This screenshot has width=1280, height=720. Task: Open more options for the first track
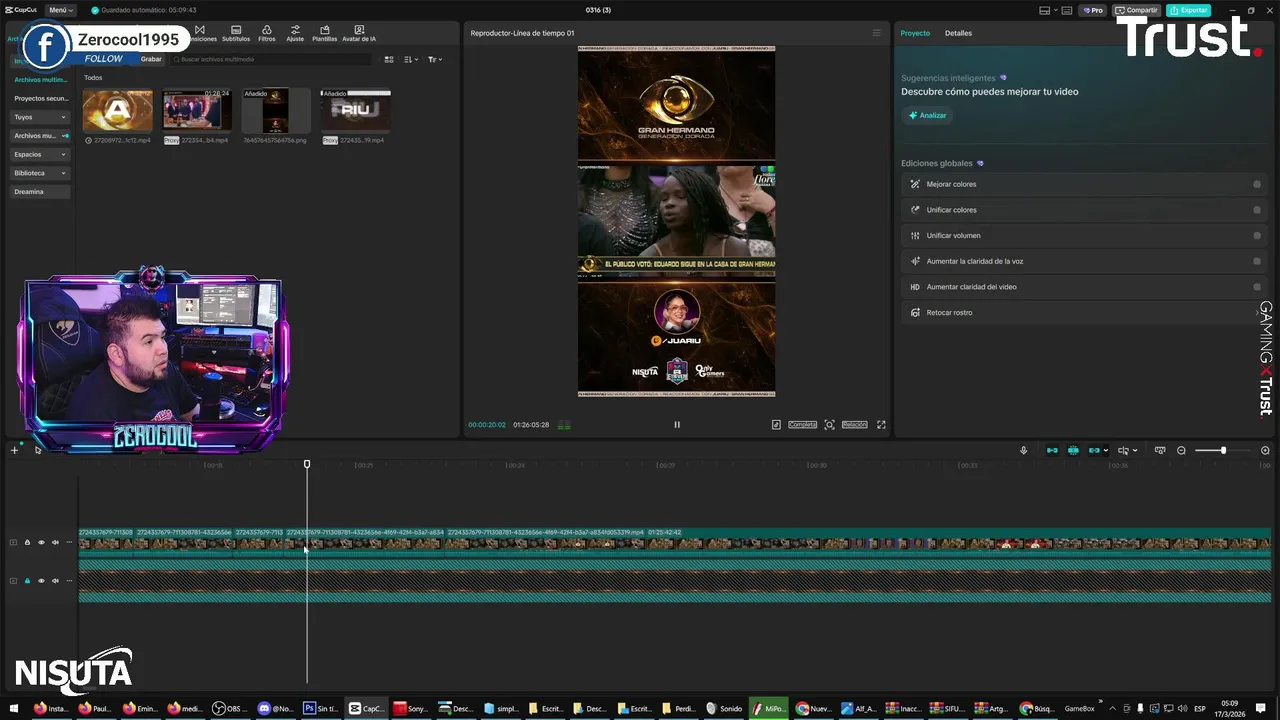point(69,542)
